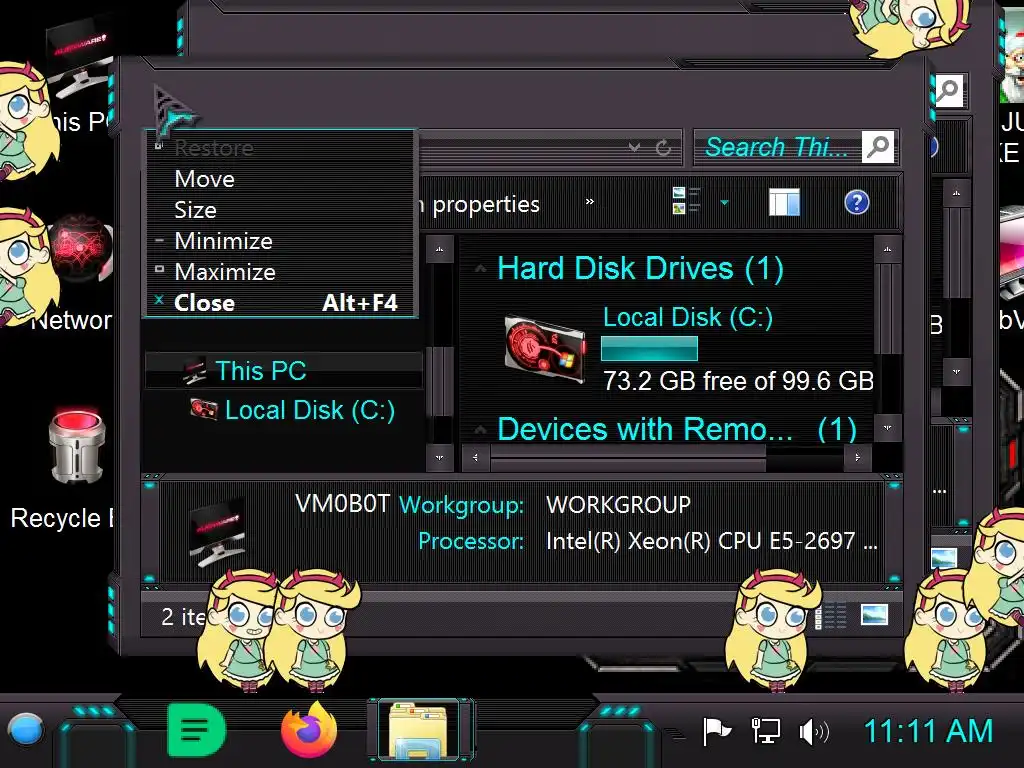Click the horizontal scrollbar thumb

tap(628, 457)
